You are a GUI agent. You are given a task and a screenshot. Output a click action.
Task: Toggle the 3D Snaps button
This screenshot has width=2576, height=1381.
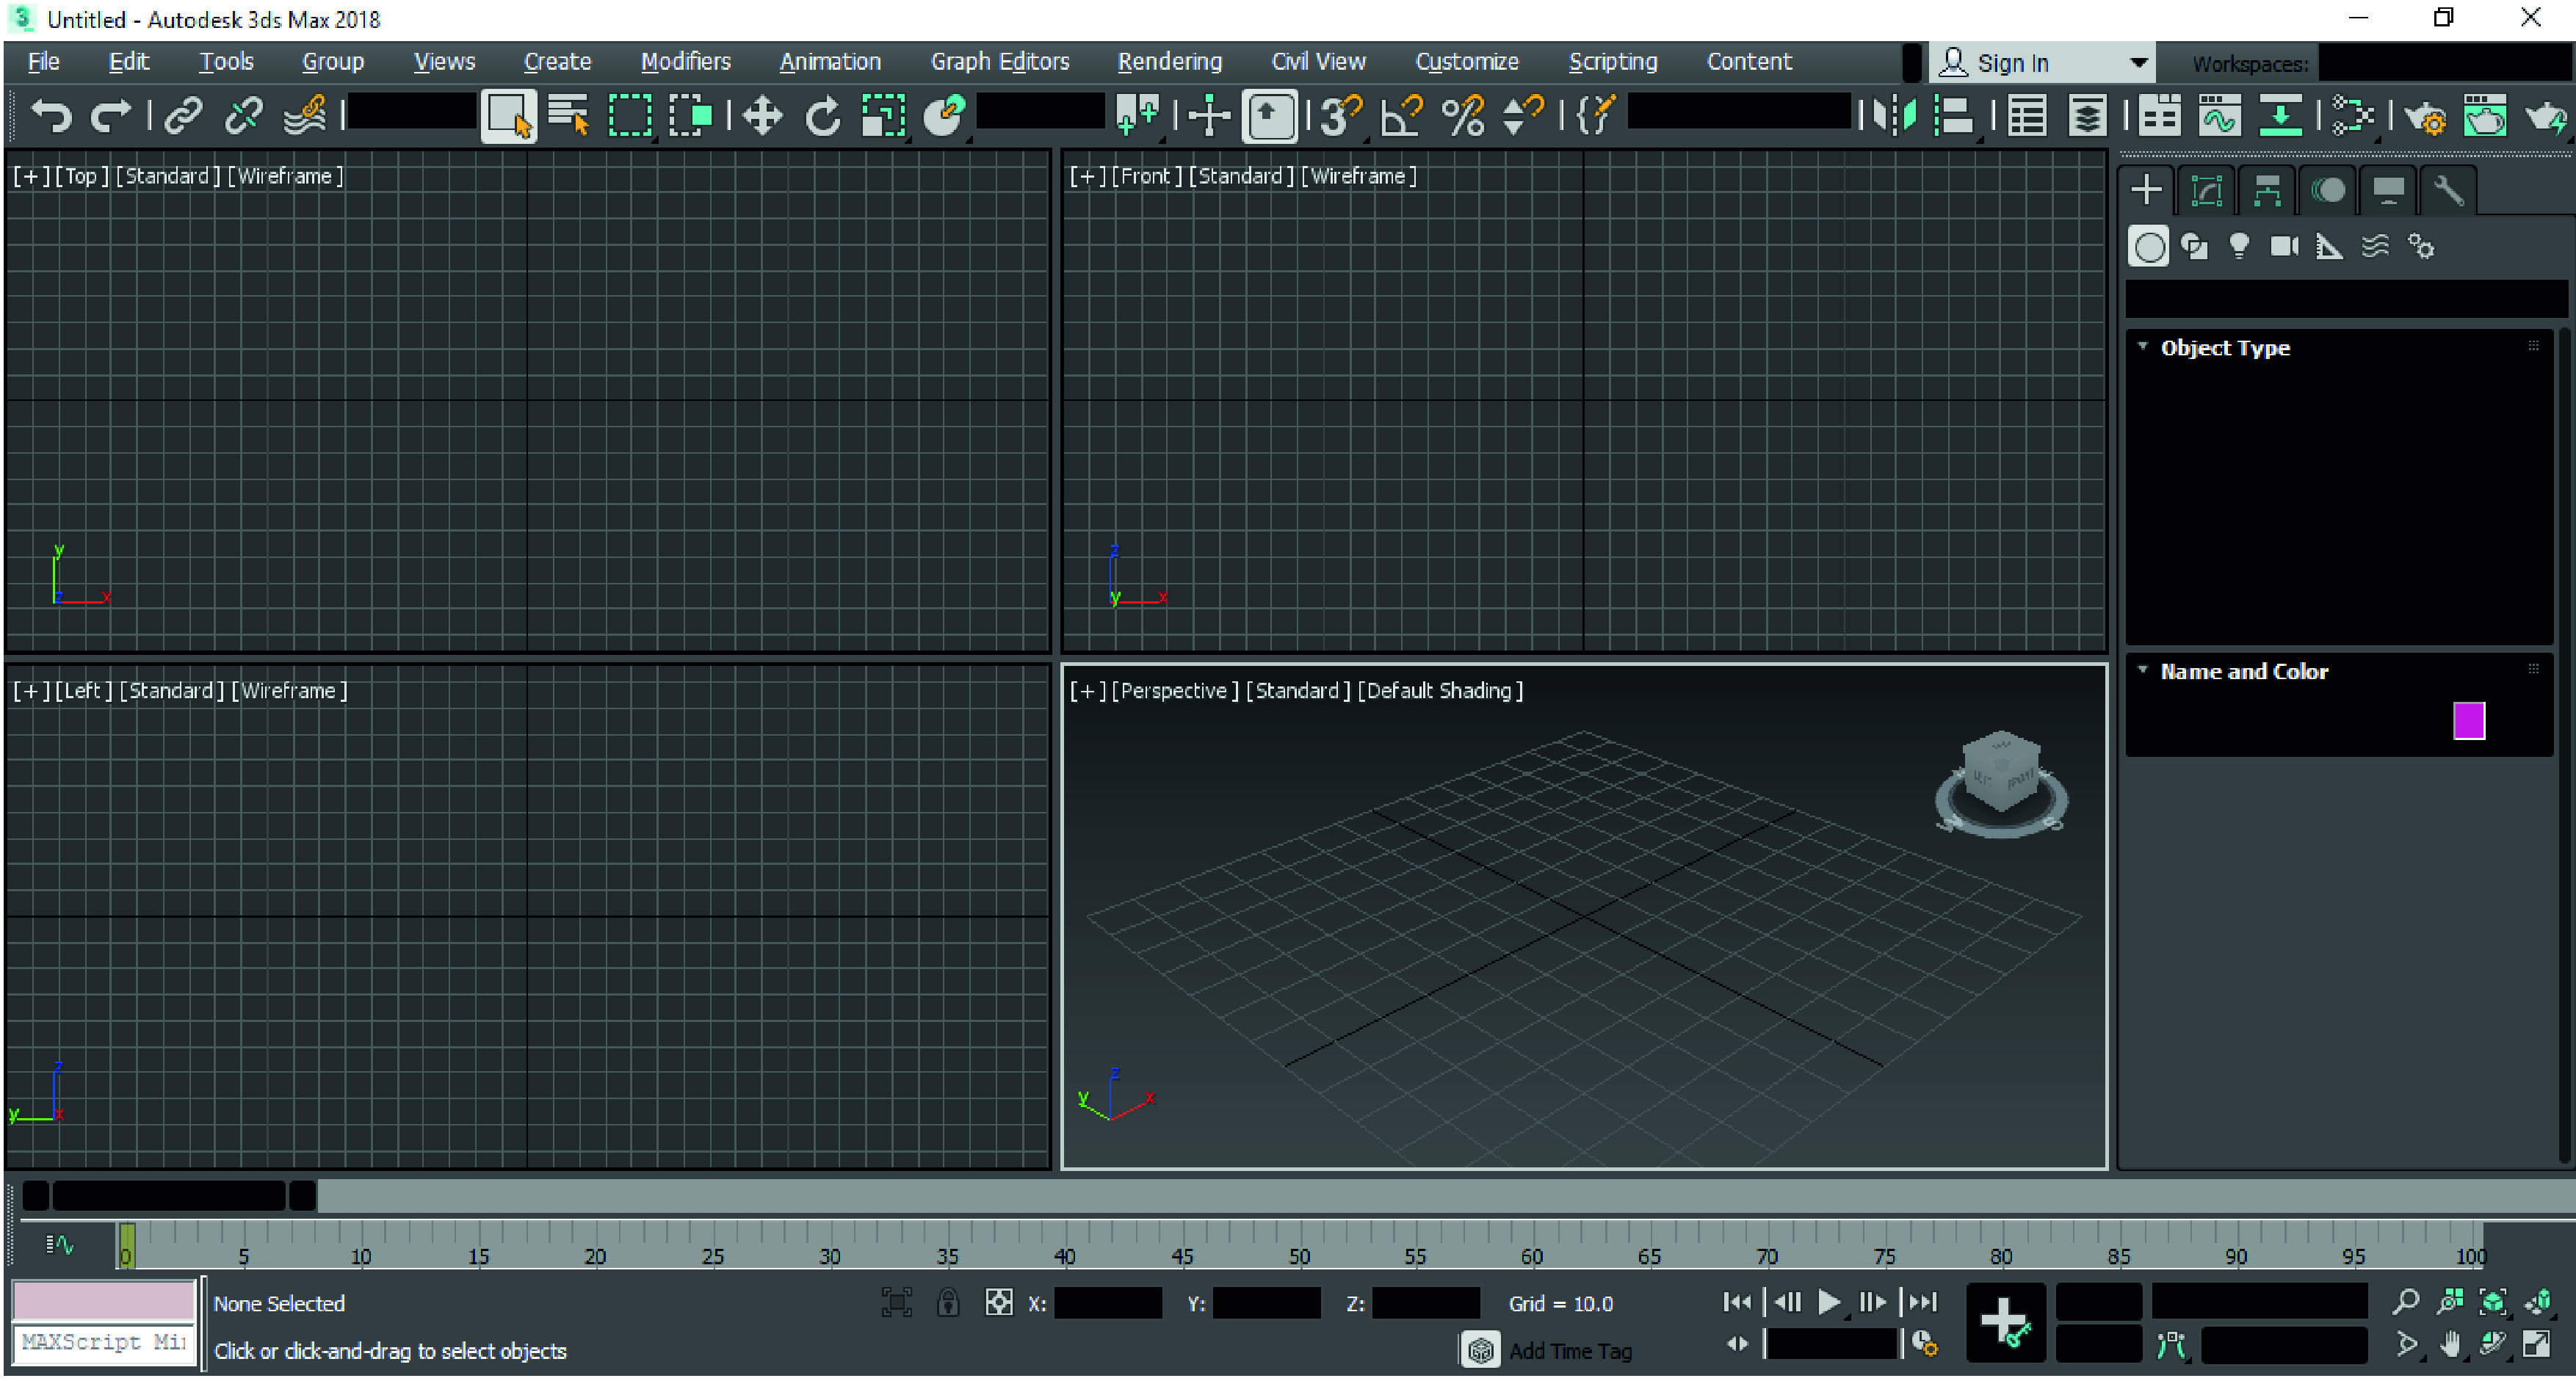1340,116
